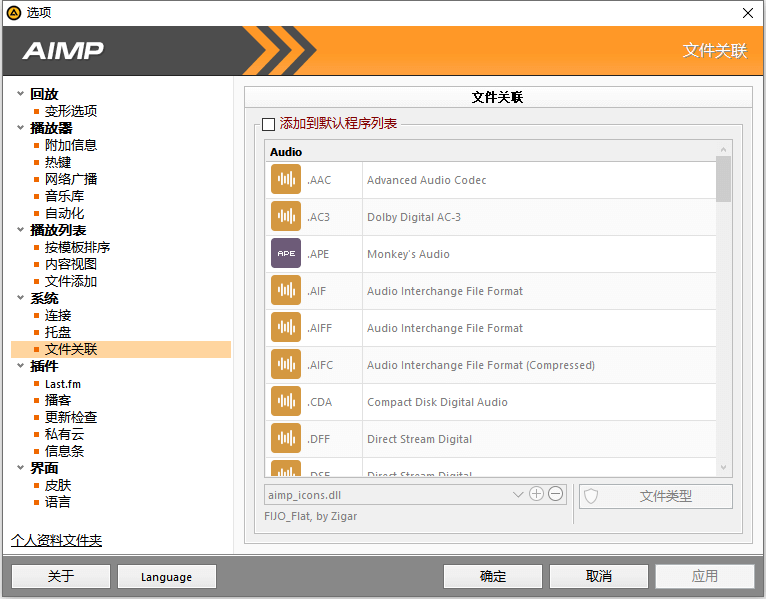Click the .AC3 file type icon
The height and width of the screenshot is (599, 766).
[286, 216]
